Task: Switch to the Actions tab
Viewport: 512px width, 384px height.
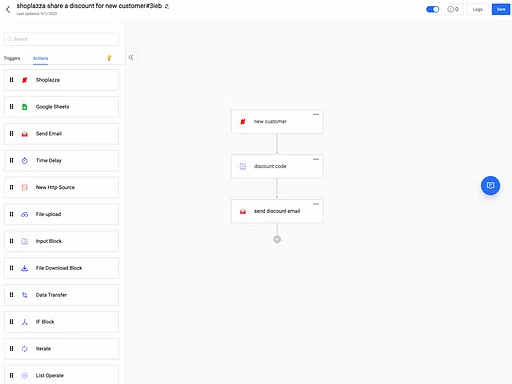Action: pos(40,58)
